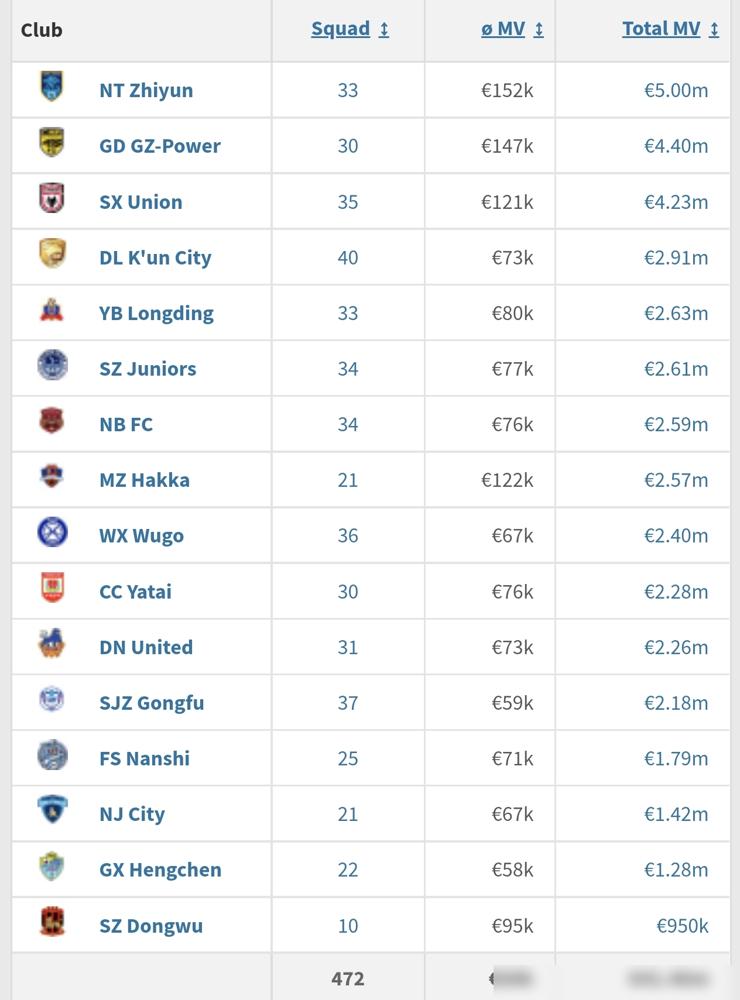The height and width of the screenshot is (1000, 740).
Task: Click the GD GZ-Power club crest
Action: pyautogui.click(x=52, y=144)
